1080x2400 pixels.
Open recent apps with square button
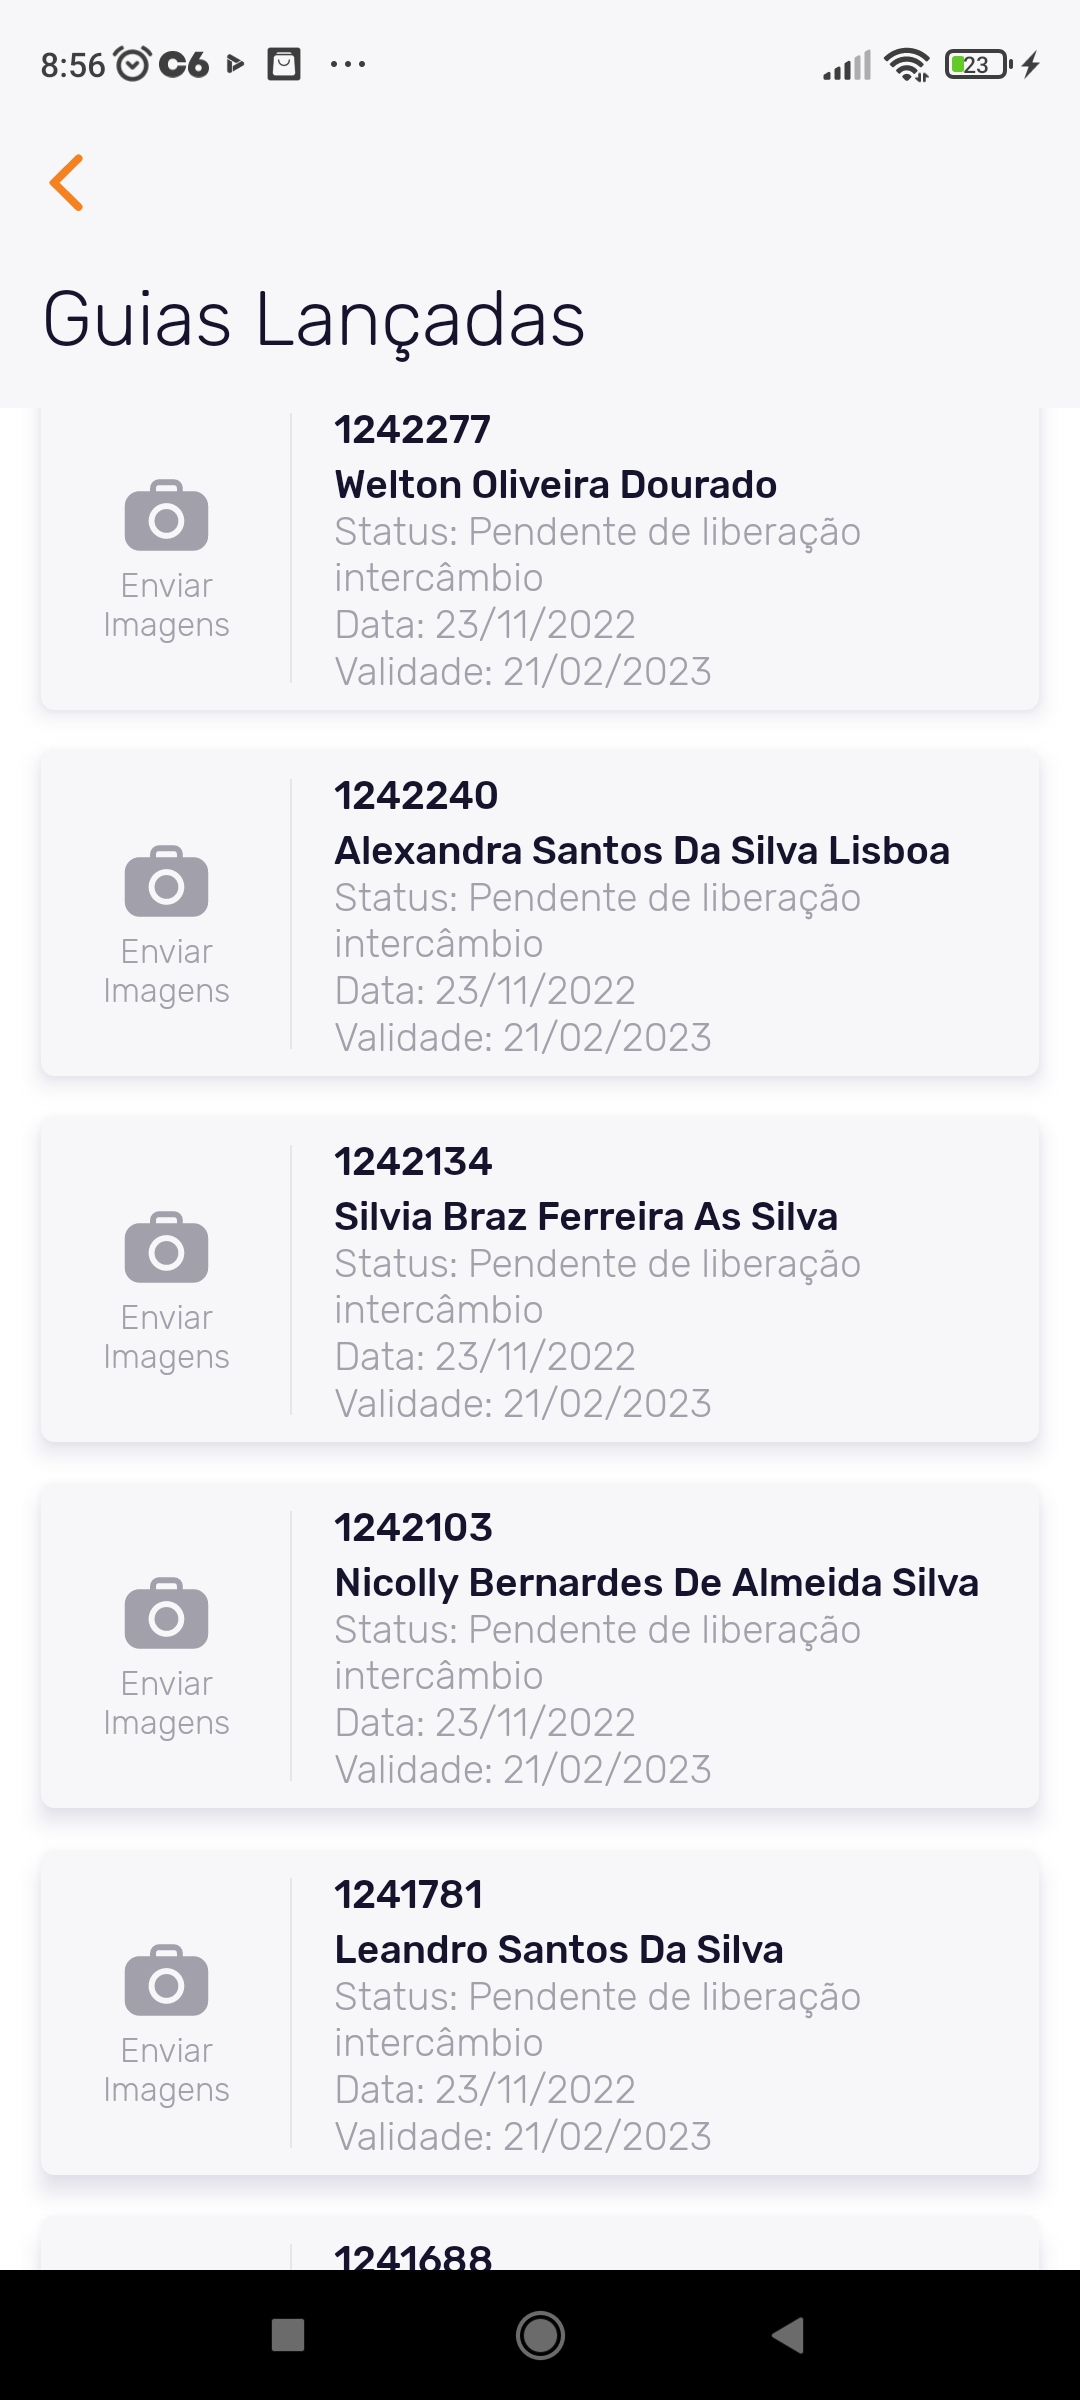(x=288, y=2335)
